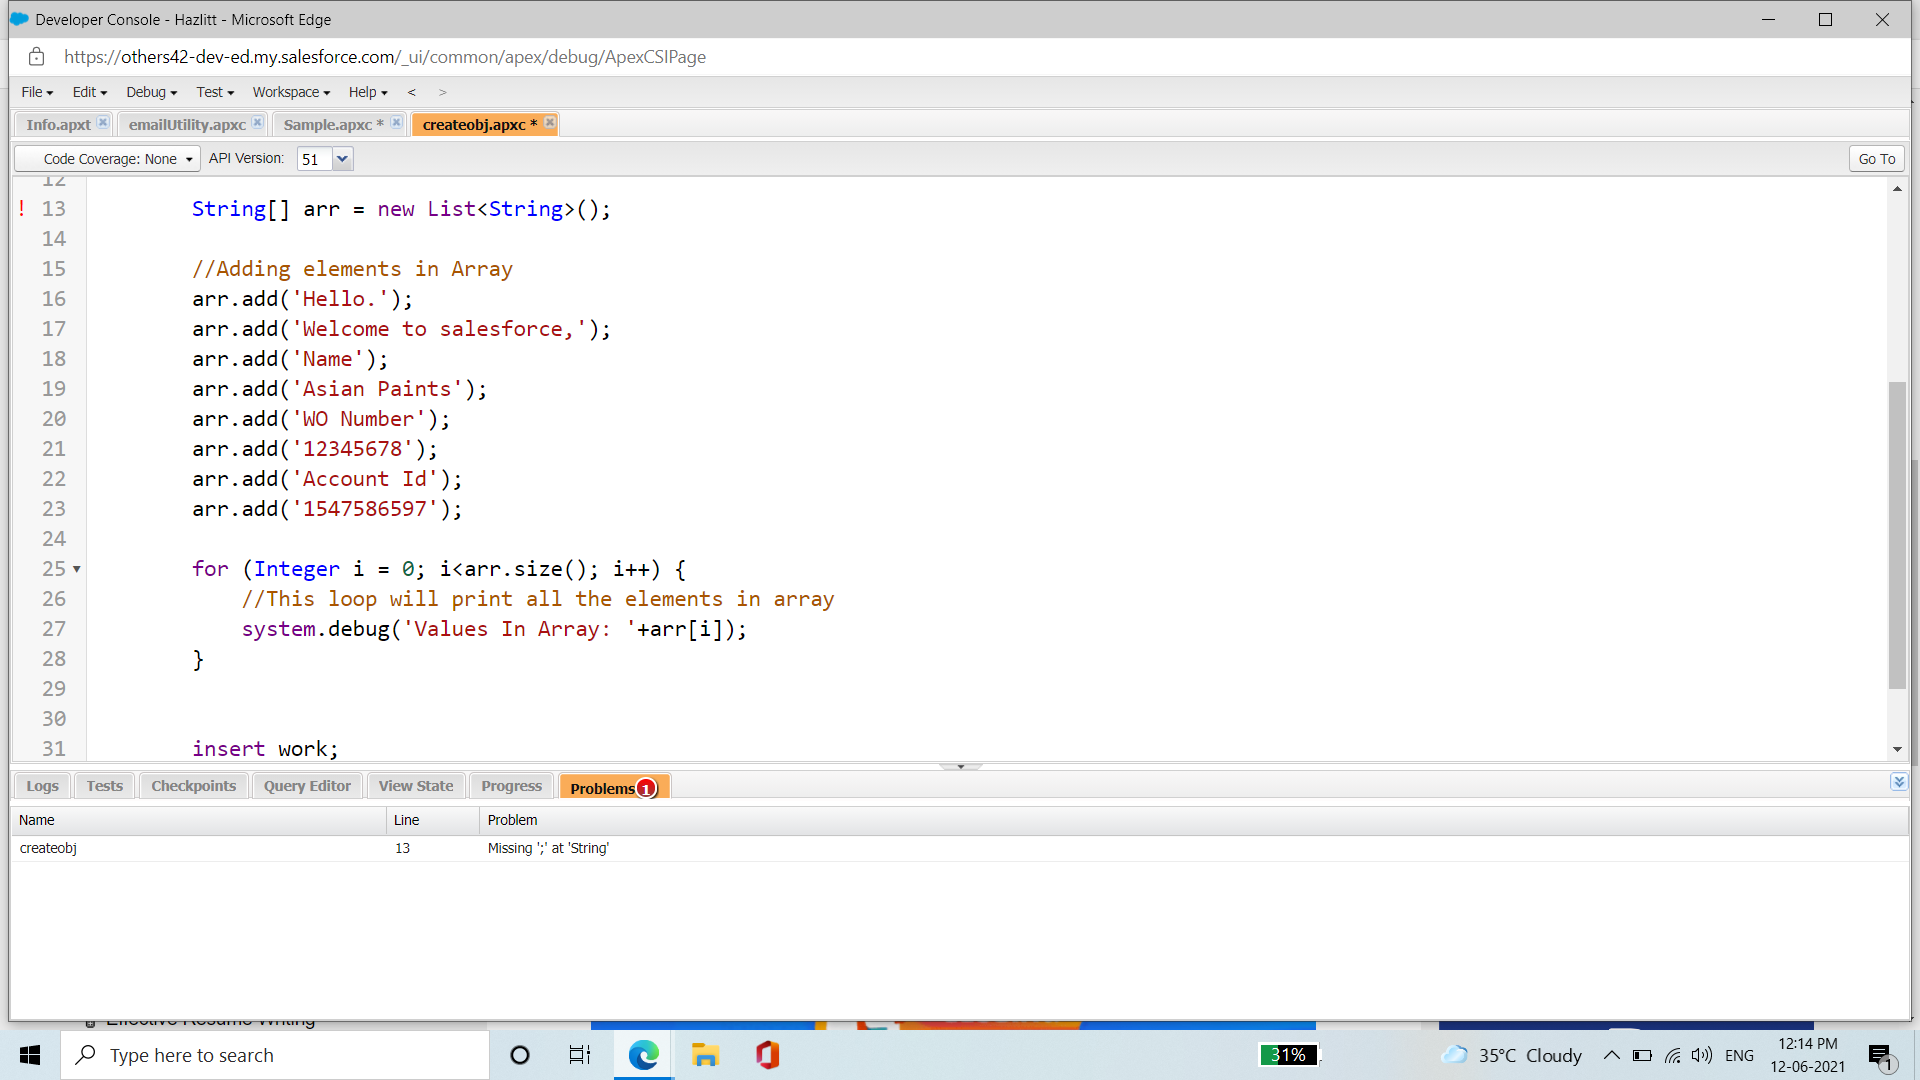1920x1080 pixels.
Task: Click the red error count badge on Problems
Action: (646, 787)
